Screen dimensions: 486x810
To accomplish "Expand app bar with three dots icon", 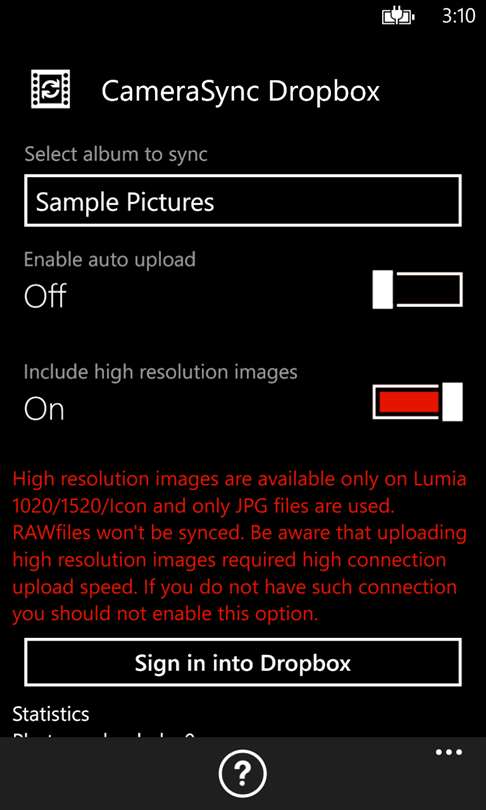I will coord(448,752).
